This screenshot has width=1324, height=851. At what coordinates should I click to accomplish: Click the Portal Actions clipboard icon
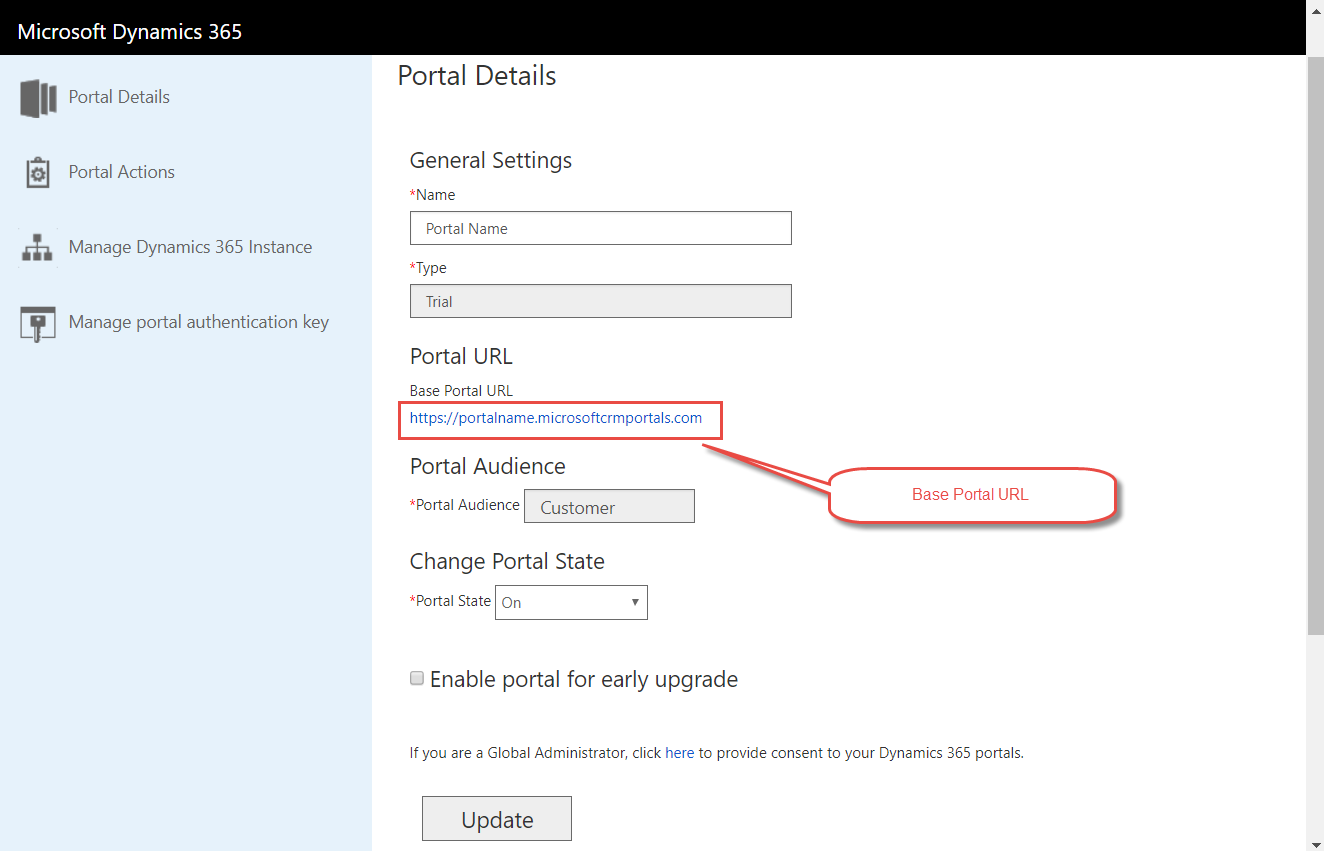[x=37, y=171]
